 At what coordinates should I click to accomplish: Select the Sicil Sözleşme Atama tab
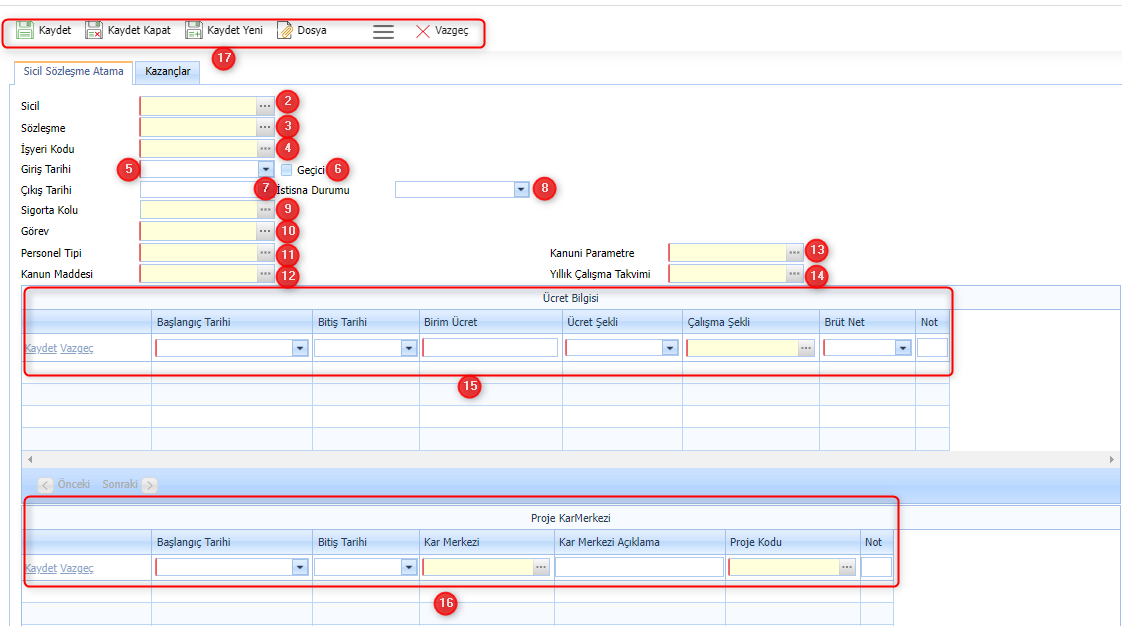click(73, 72)
